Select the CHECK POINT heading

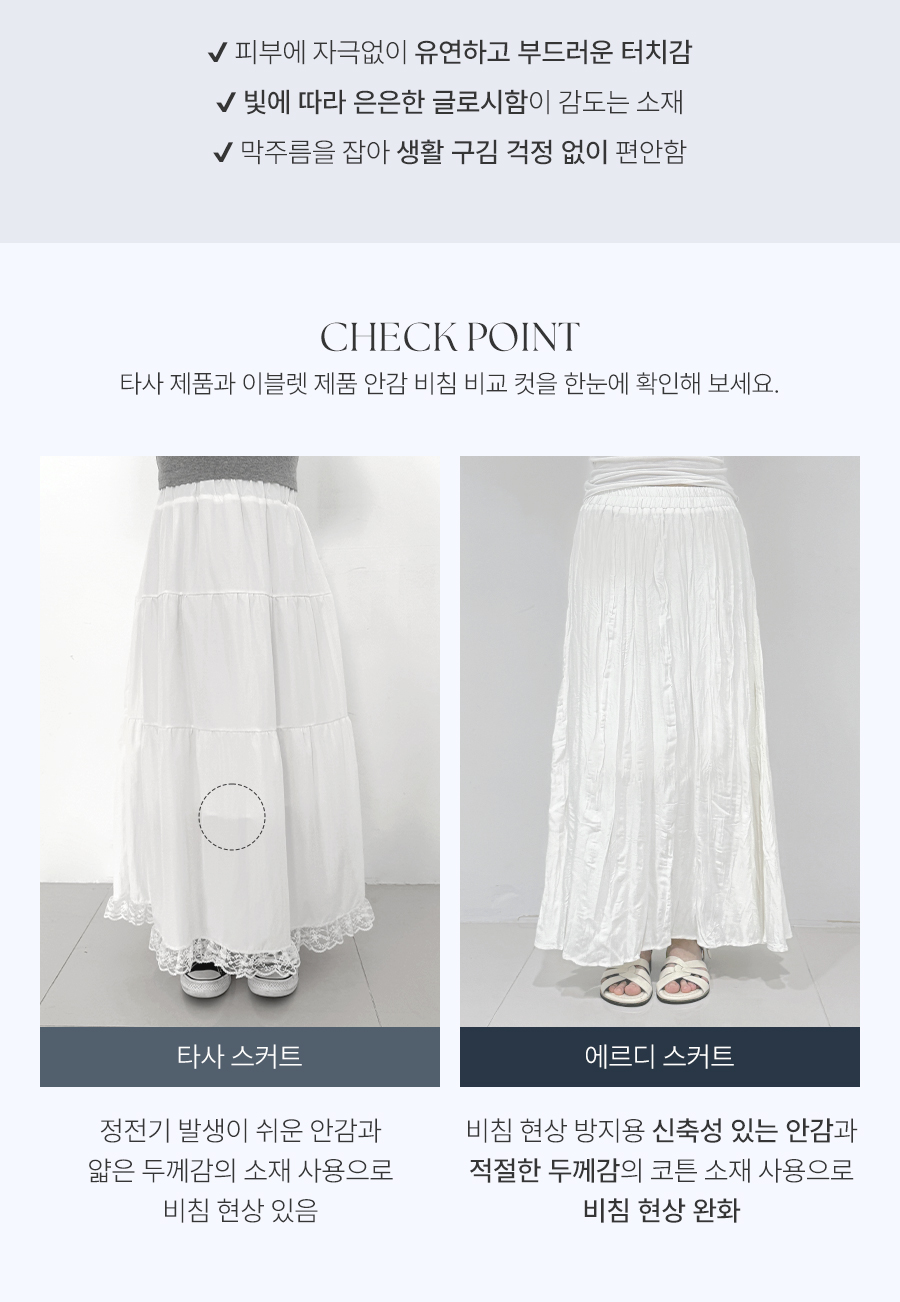[450, 337]
